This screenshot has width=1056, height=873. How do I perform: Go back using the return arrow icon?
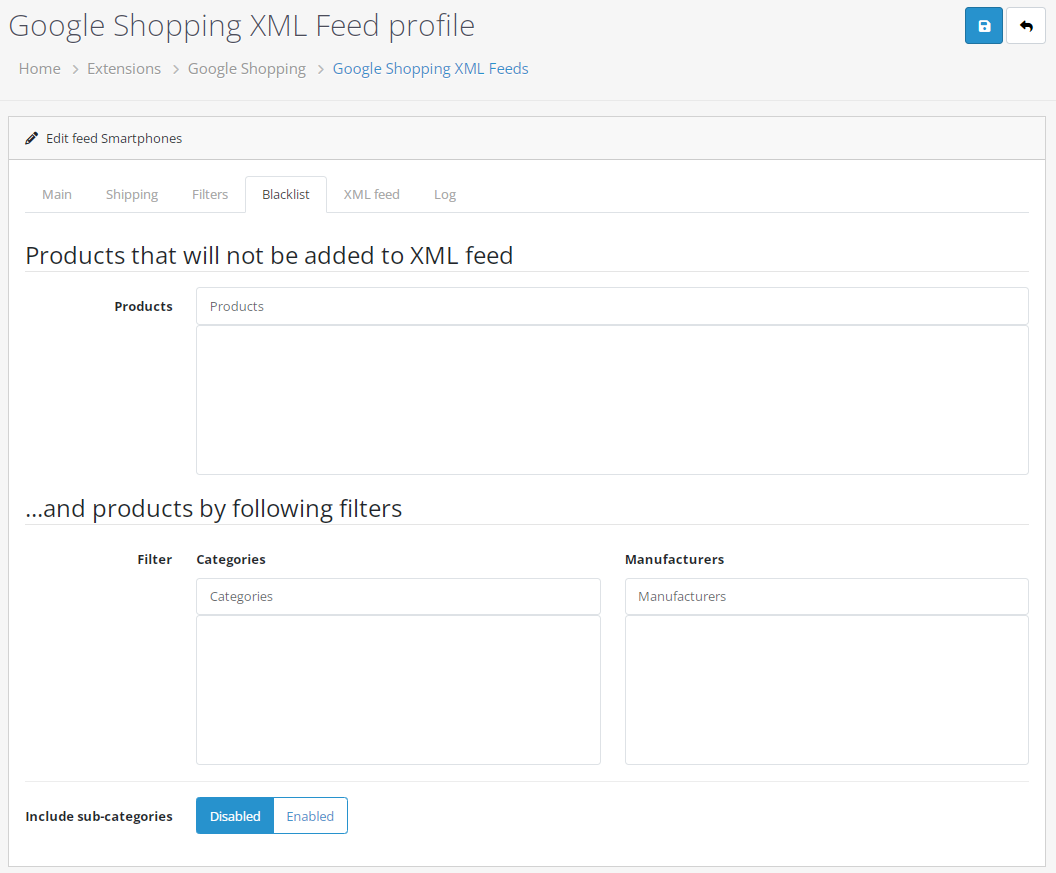tap(1026, 26)
